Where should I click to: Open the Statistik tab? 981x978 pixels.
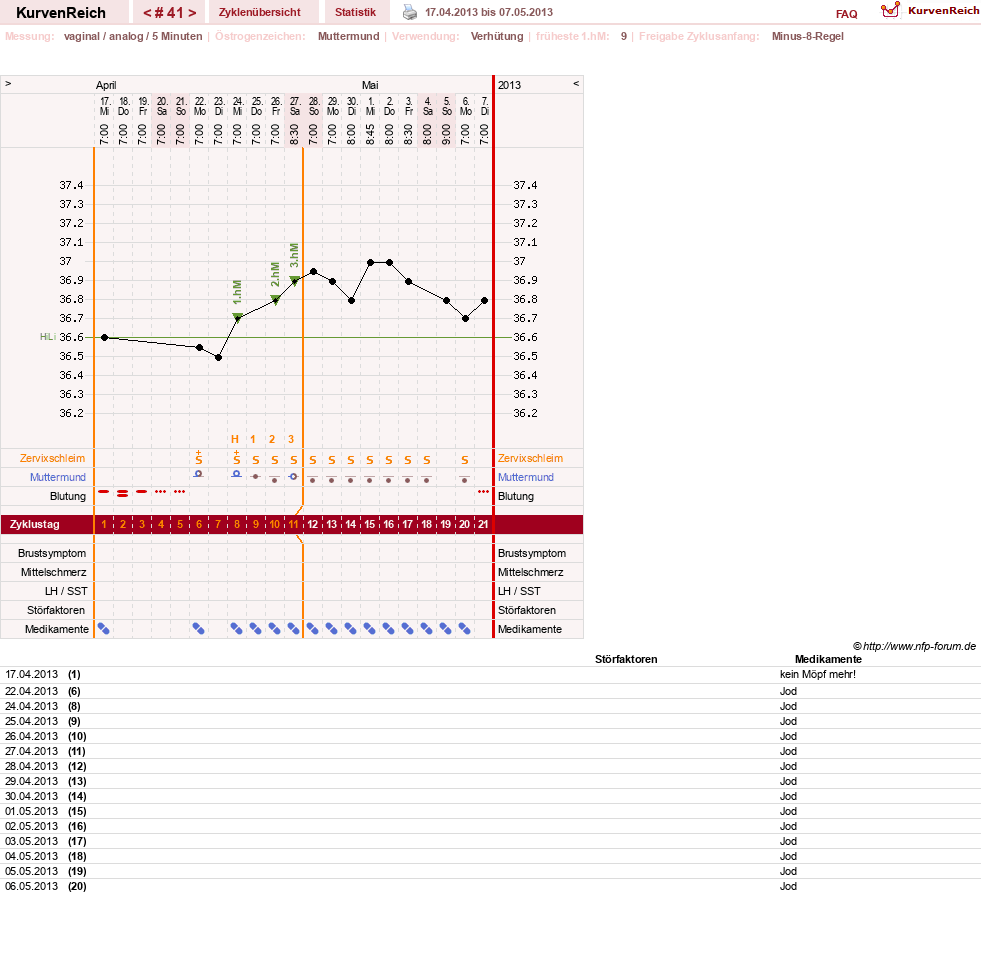(355, 13)
